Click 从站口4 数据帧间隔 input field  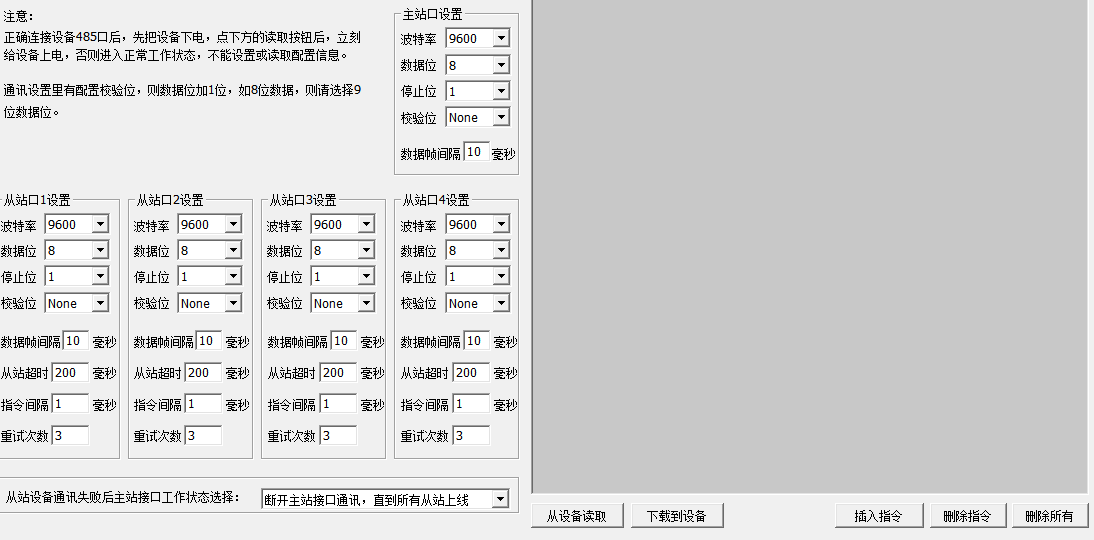tap(476, 341)
